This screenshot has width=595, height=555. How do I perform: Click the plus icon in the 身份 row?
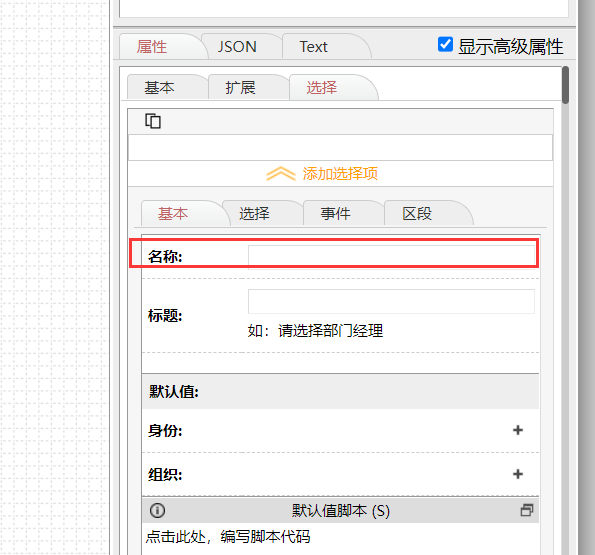click(518, 430)
